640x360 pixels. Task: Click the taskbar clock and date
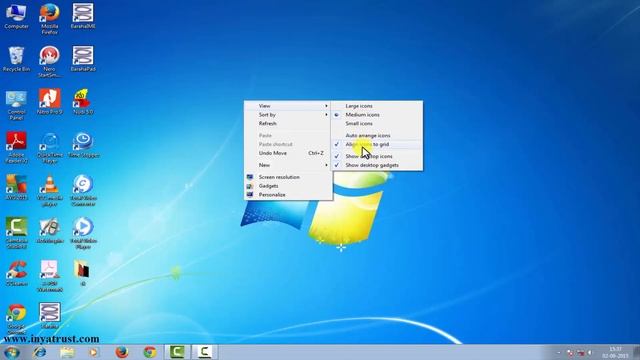click(615, 353)
